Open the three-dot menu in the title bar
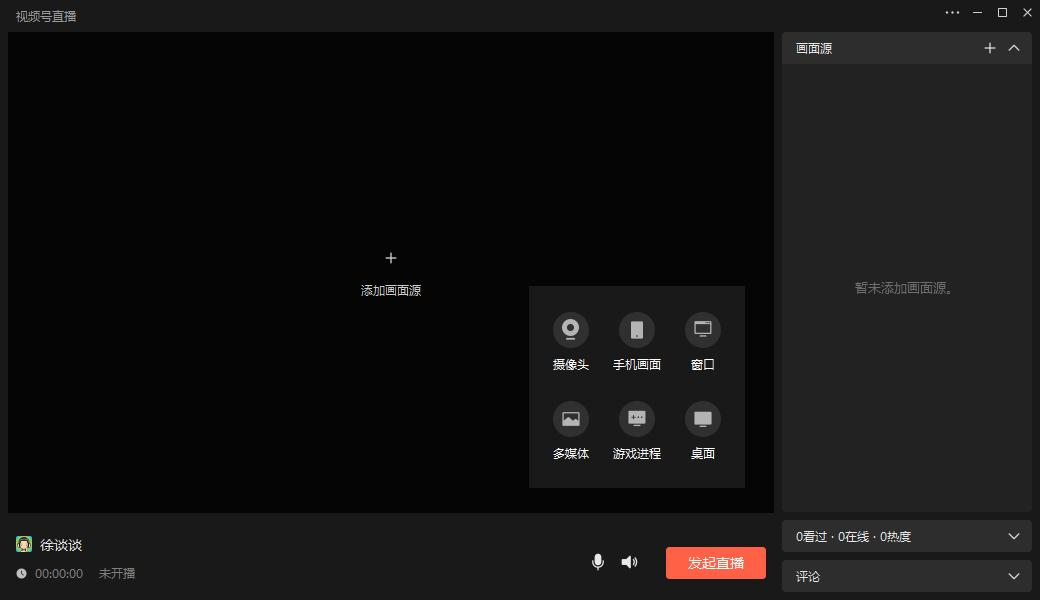 (951, 13)
